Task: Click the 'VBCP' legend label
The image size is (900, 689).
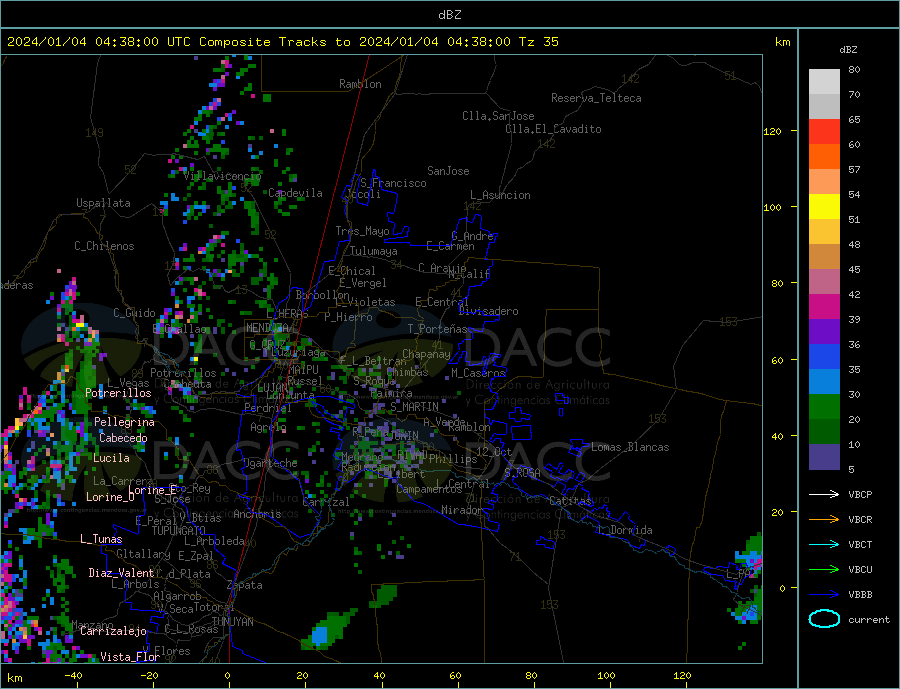Action: pyautogui.click(x=860, y=494)
